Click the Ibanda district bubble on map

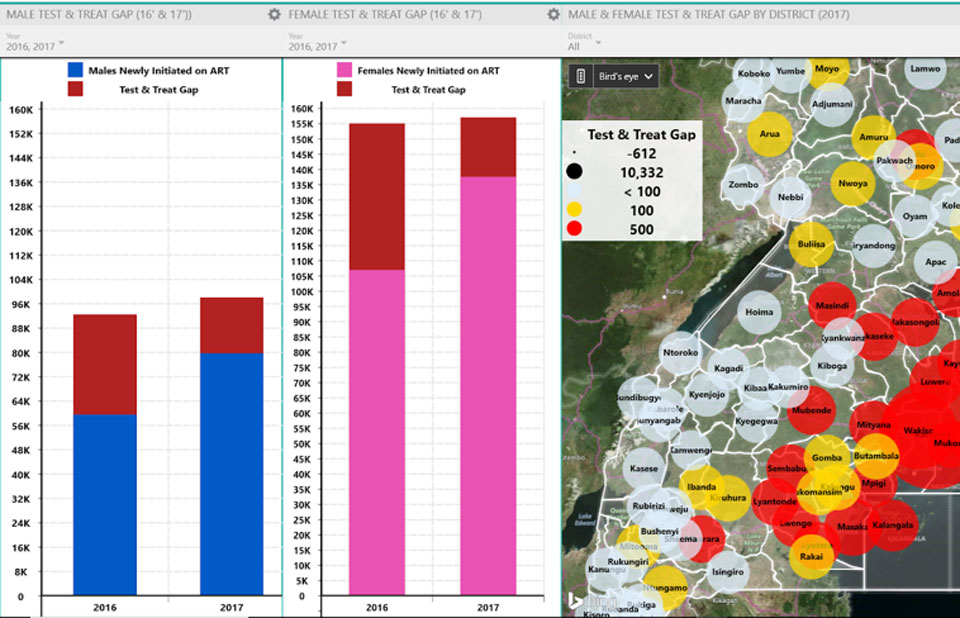click(x=702, y=487)
